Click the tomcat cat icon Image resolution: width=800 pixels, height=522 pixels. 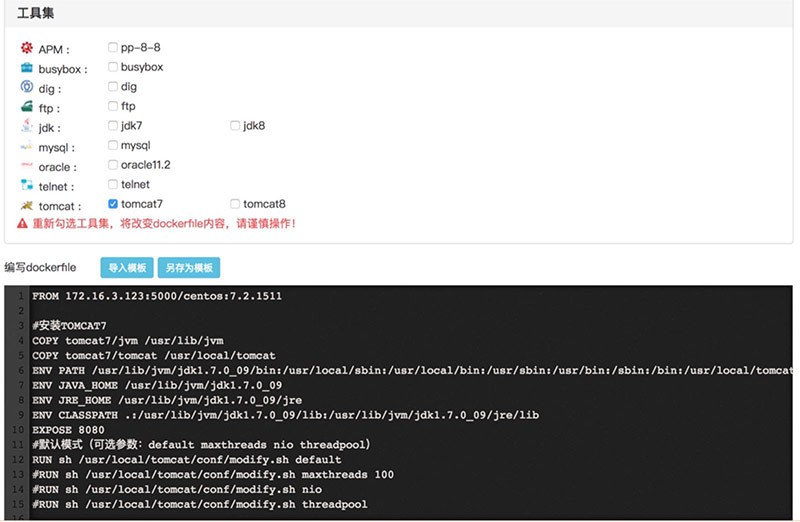coord(27,205)
